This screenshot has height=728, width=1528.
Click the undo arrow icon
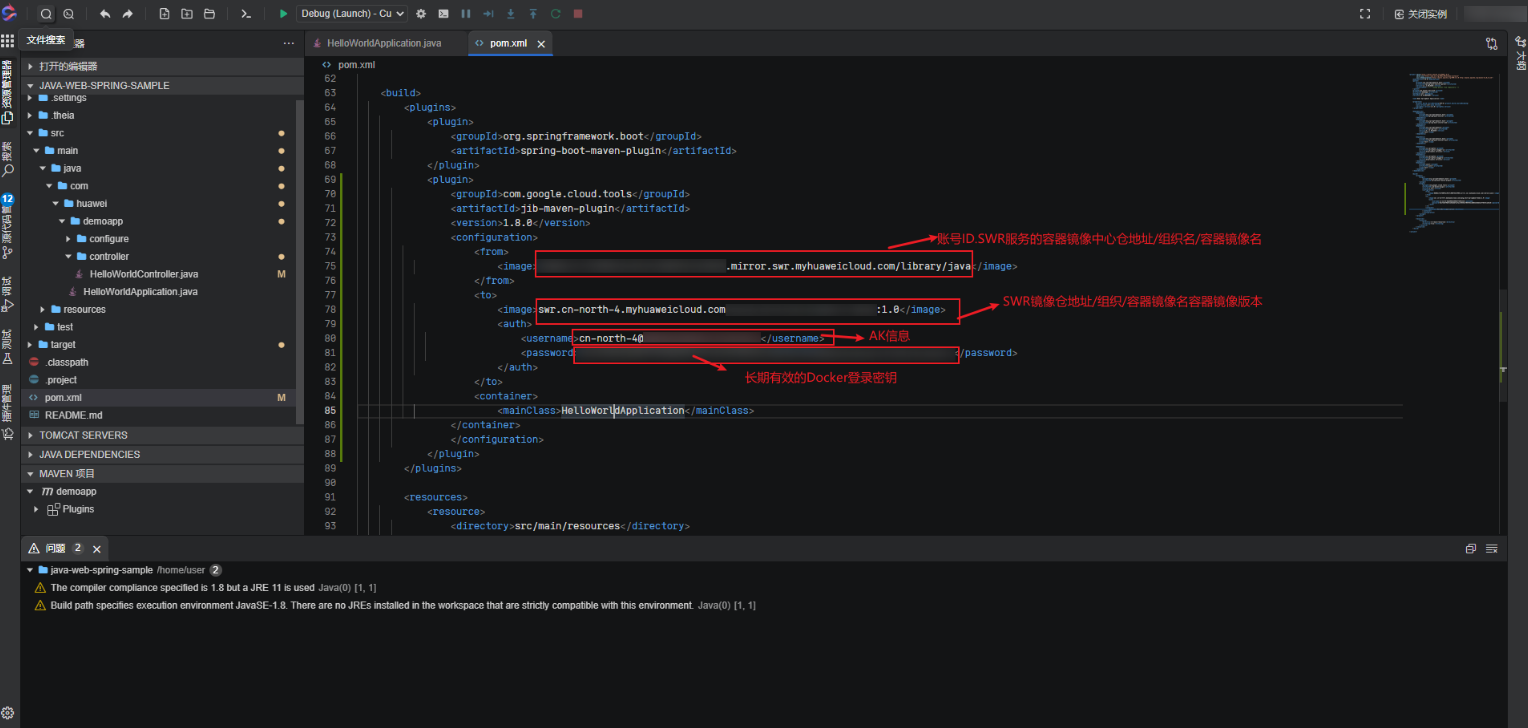[x=105, y=14]
